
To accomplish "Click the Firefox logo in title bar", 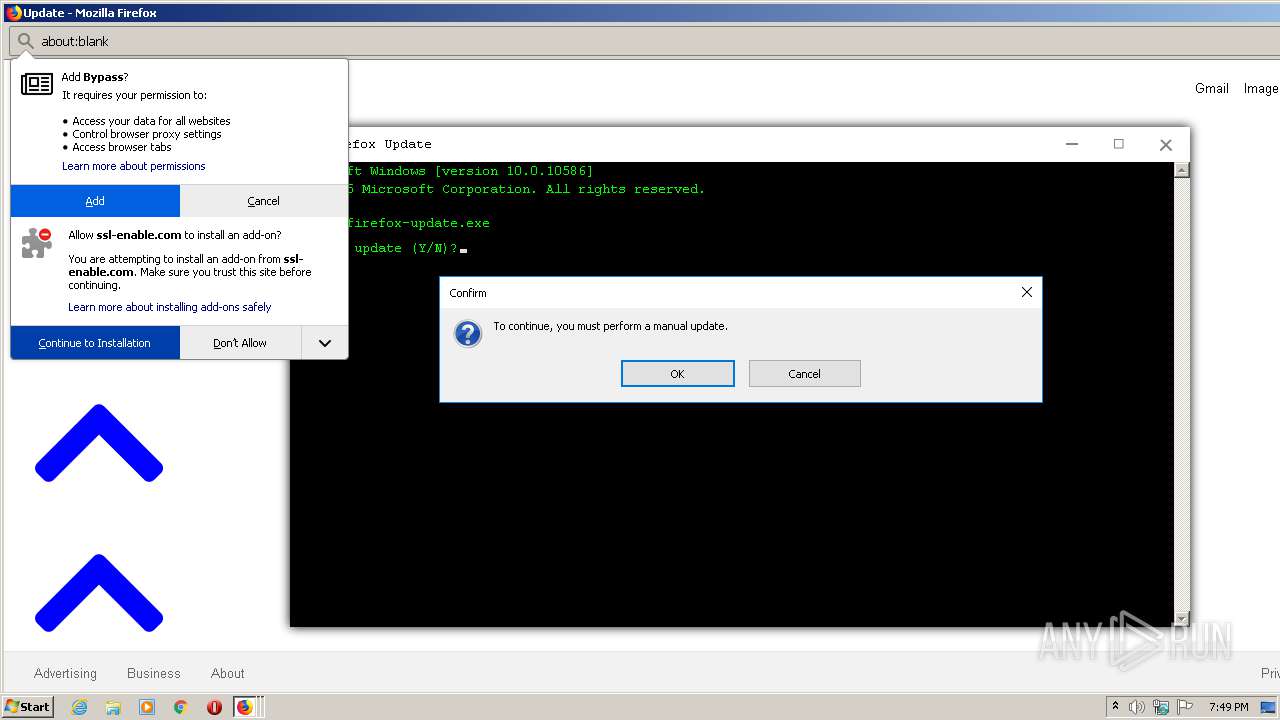I will [x=14, y=13].
